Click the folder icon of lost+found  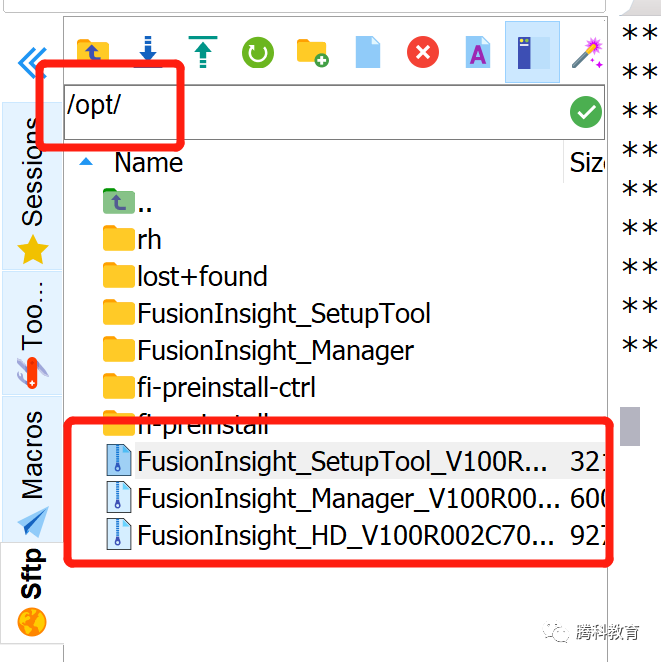pyautogui.click(x=119, y=276)
